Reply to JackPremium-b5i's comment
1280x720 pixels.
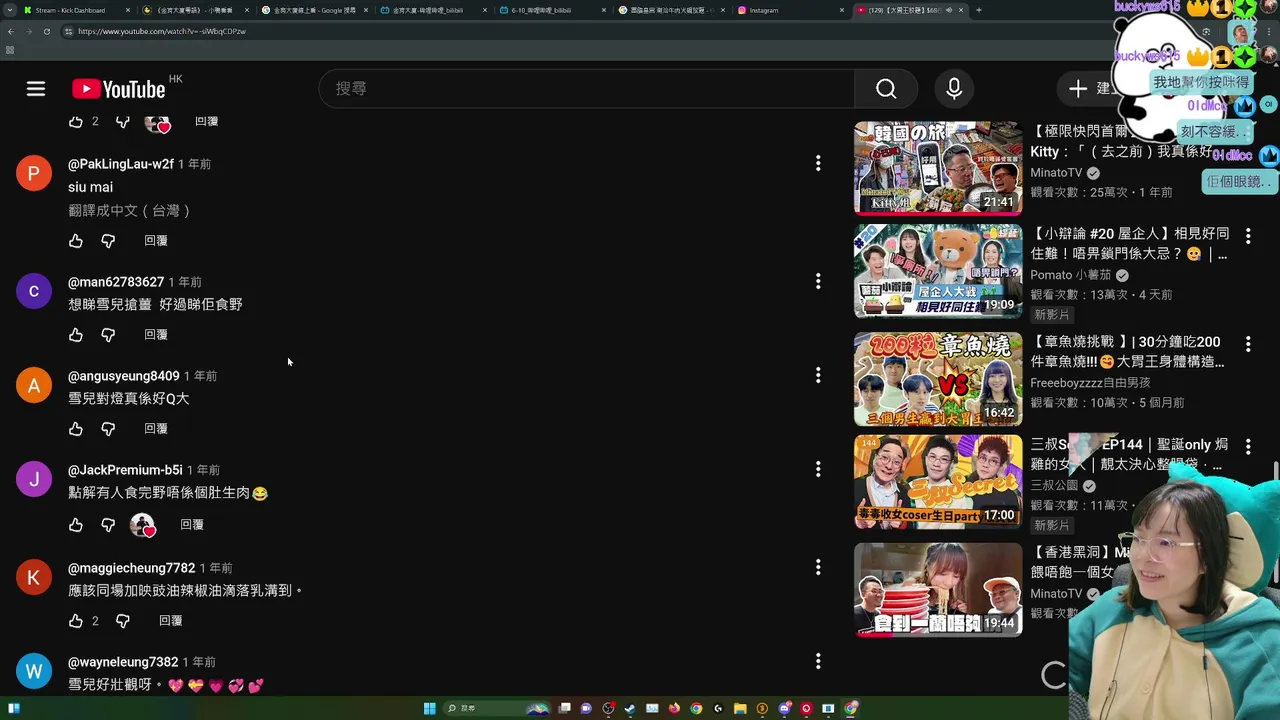click(192, 525)
